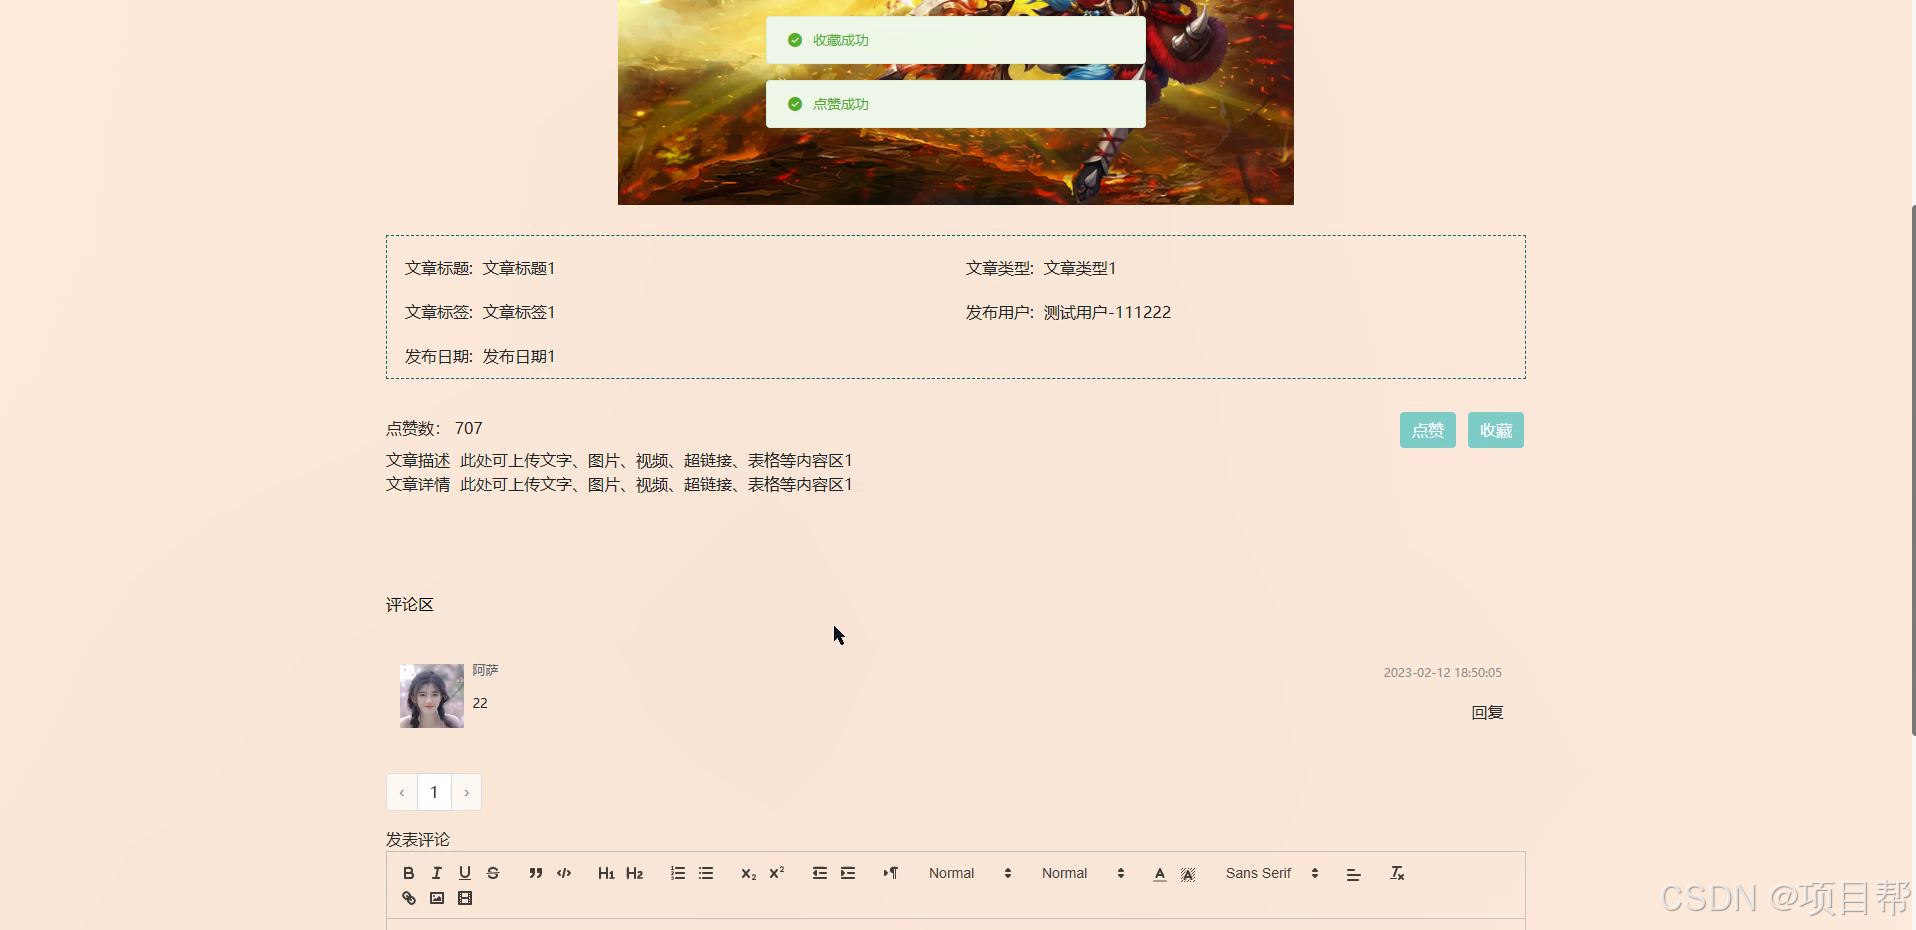The image size is (1916, 930).
Task: Click the 收藏成功 notification
Action: (x=955, y=40)
